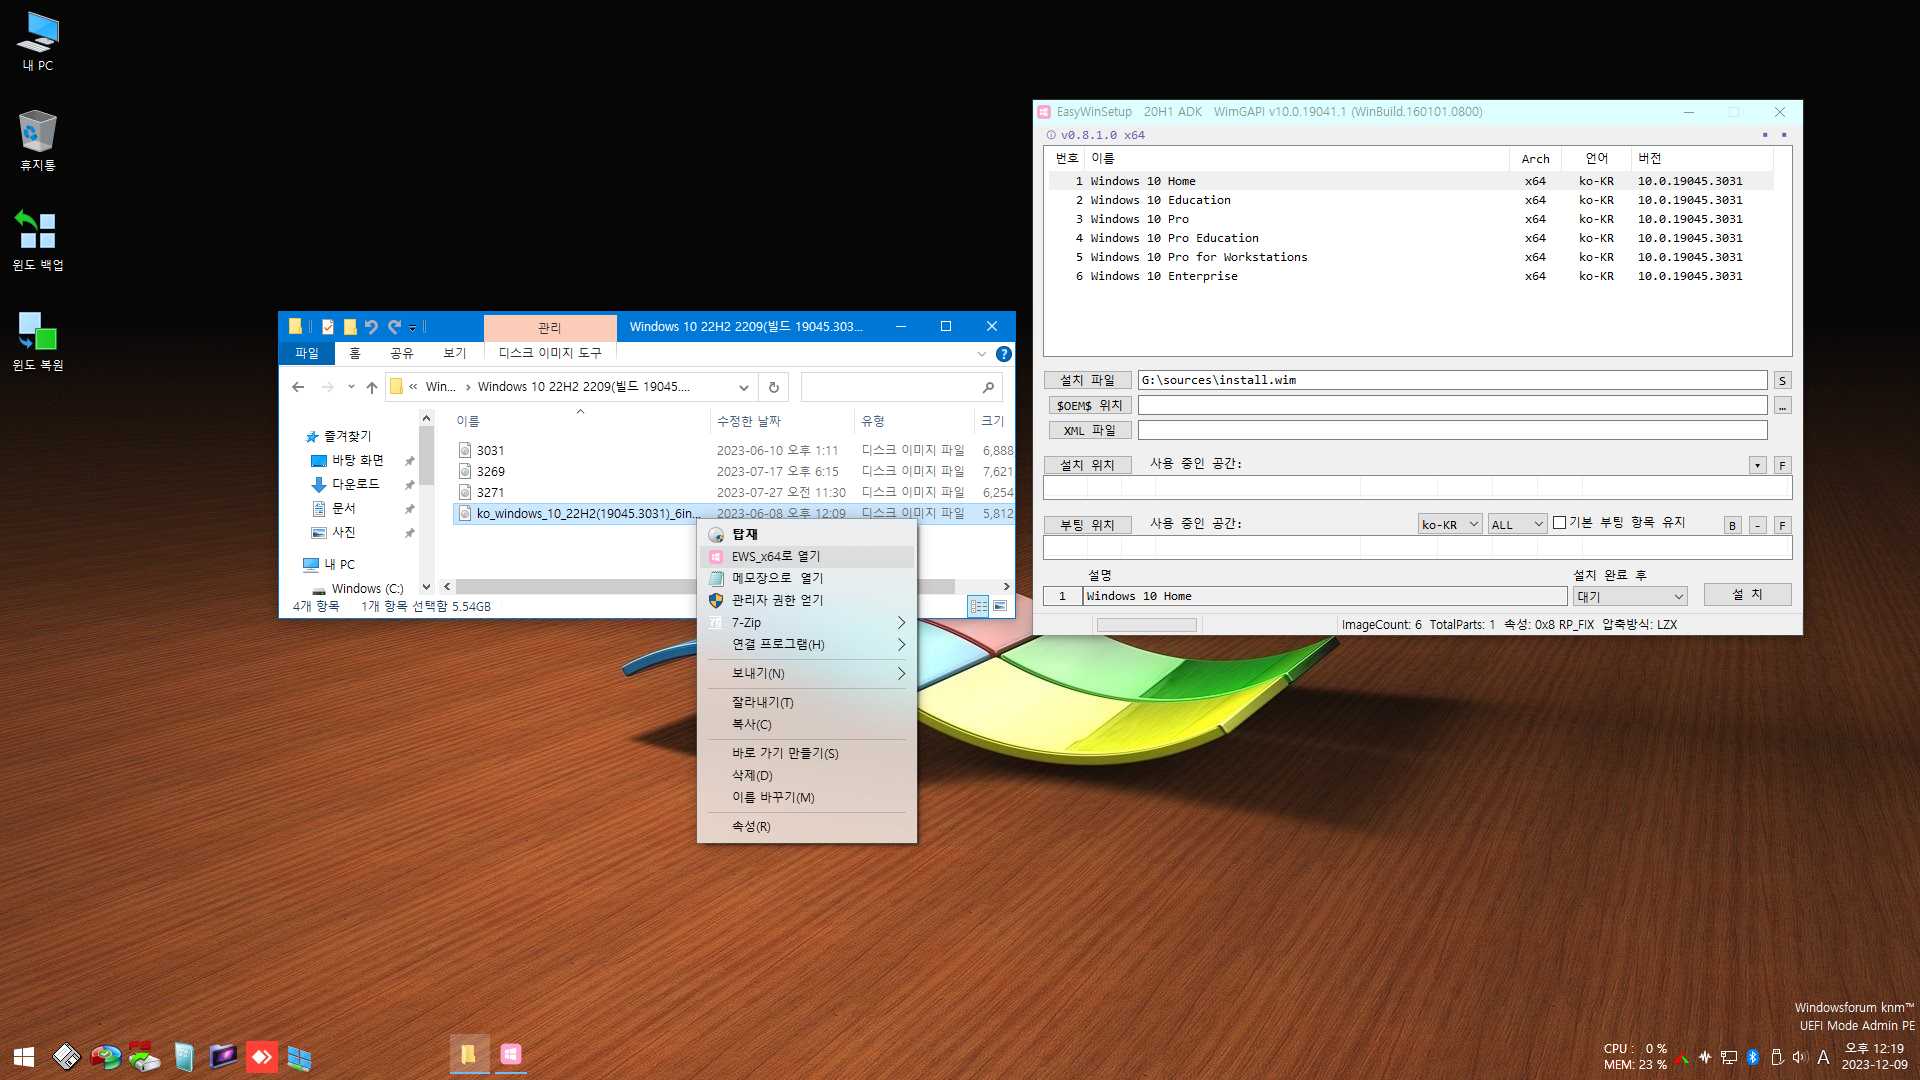Click the Explorer back arrow

pyautogui.click(x=298, y=387)
